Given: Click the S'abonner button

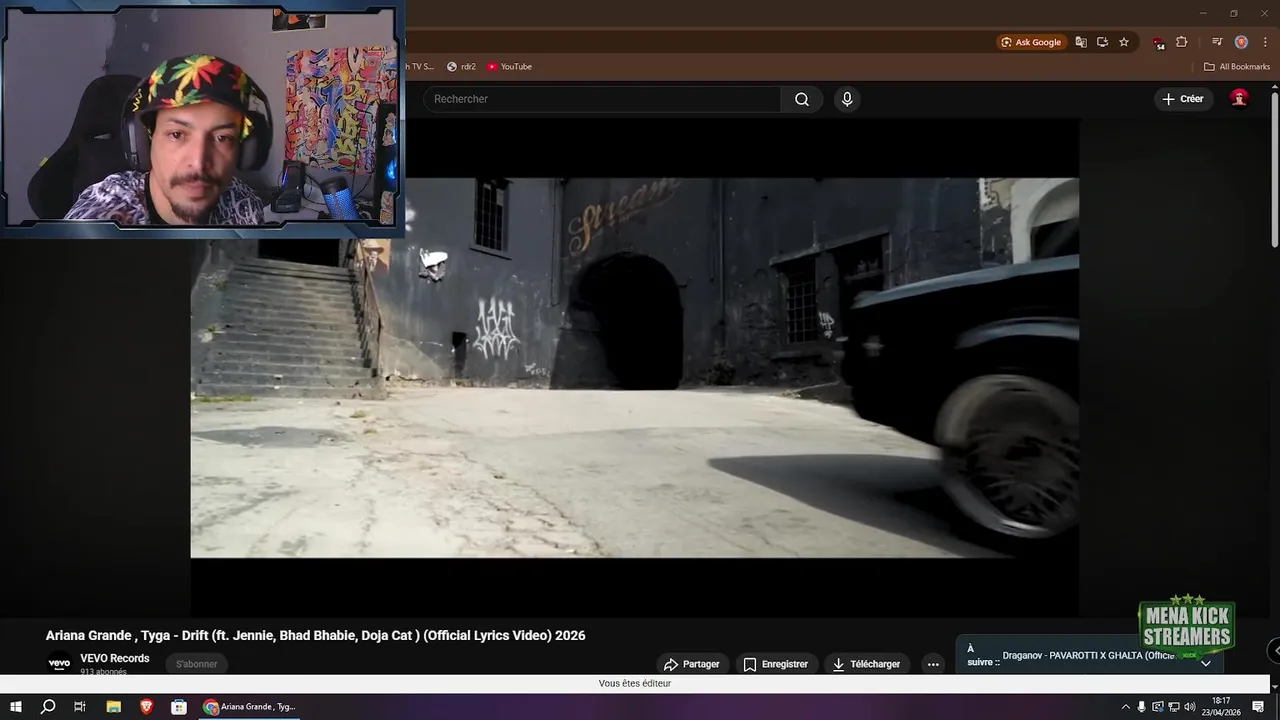Looking at the screenshot, I should point(197,664).
